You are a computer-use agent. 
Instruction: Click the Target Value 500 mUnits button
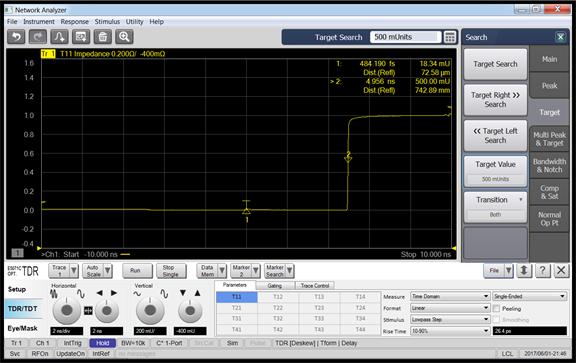tap(495, 172)
